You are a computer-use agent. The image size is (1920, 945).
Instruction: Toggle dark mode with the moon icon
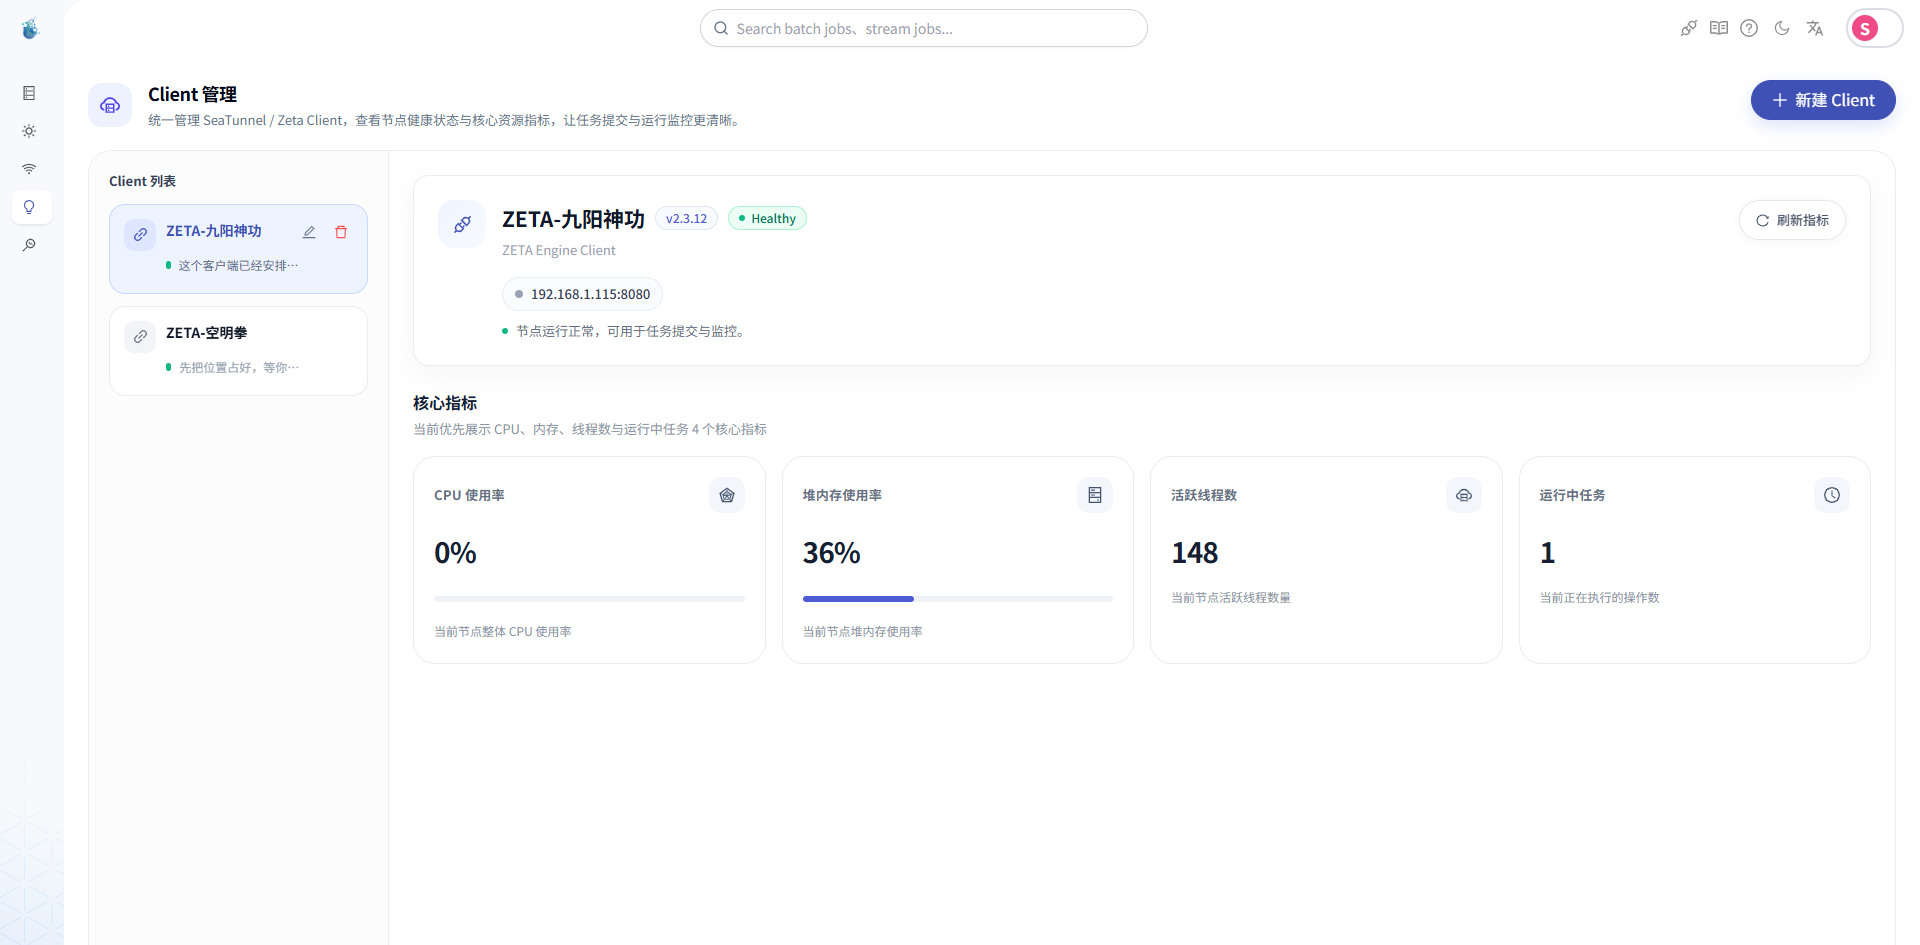[1782, 28]
